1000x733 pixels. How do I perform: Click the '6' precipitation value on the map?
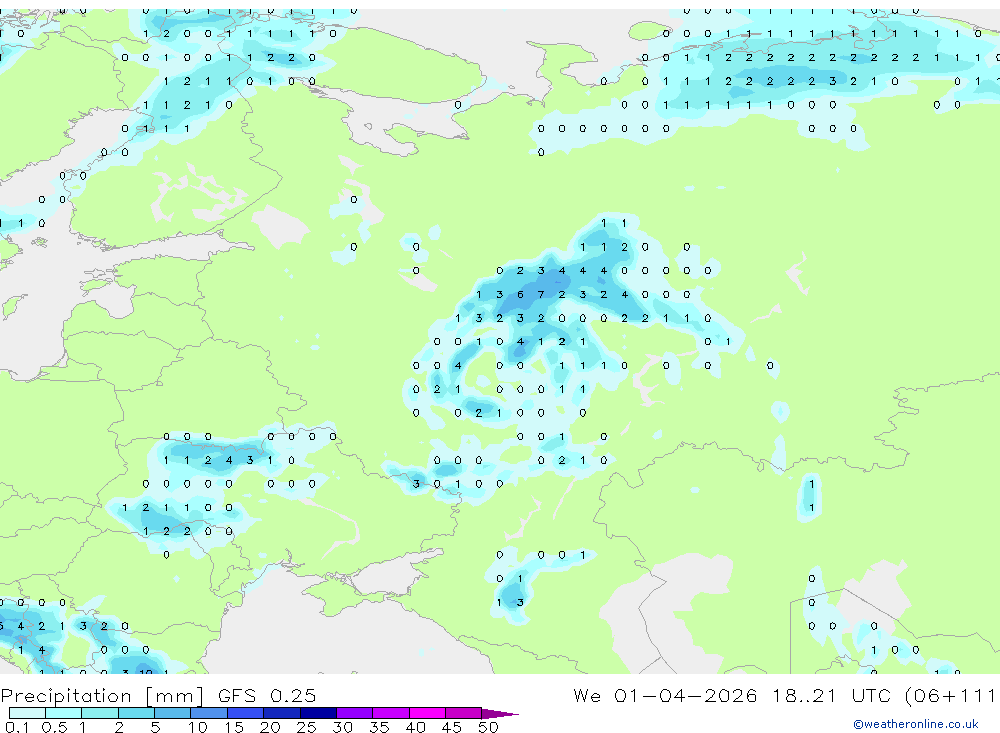pyautogui.click(x=520, y=294)
